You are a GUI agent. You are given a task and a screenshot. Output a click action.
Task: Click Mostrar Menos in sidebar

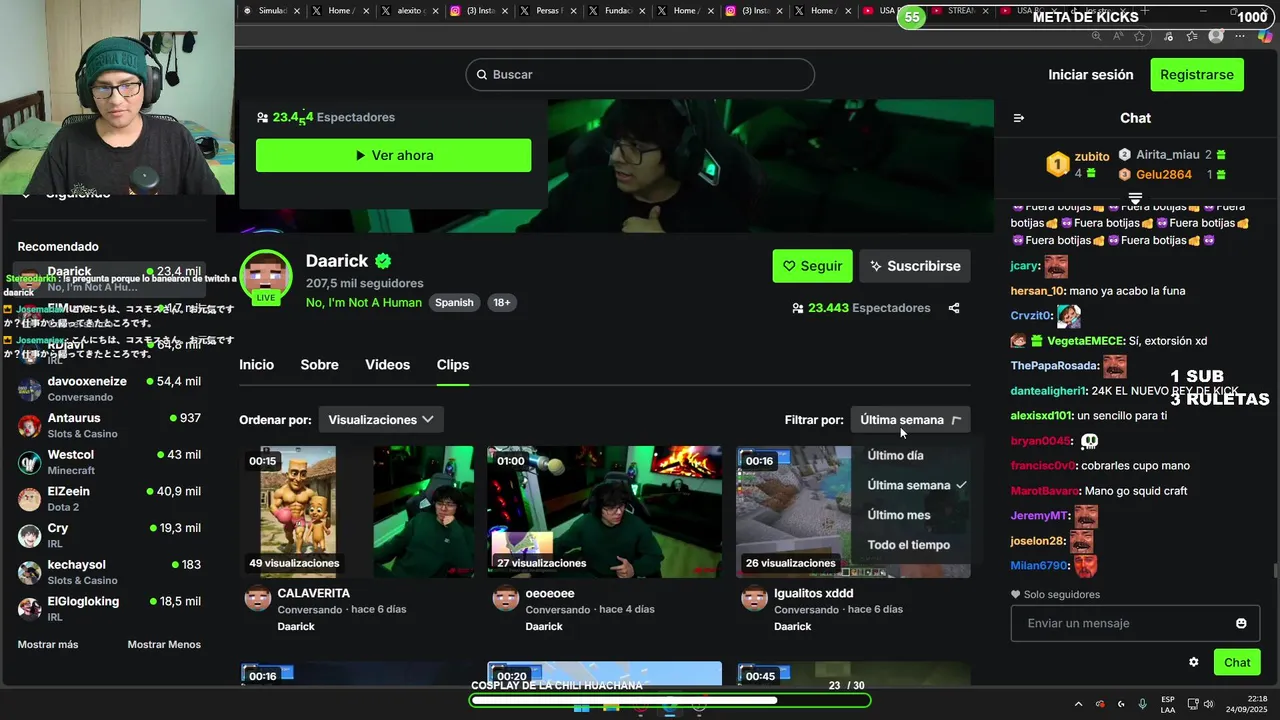[x=164, y=645]
